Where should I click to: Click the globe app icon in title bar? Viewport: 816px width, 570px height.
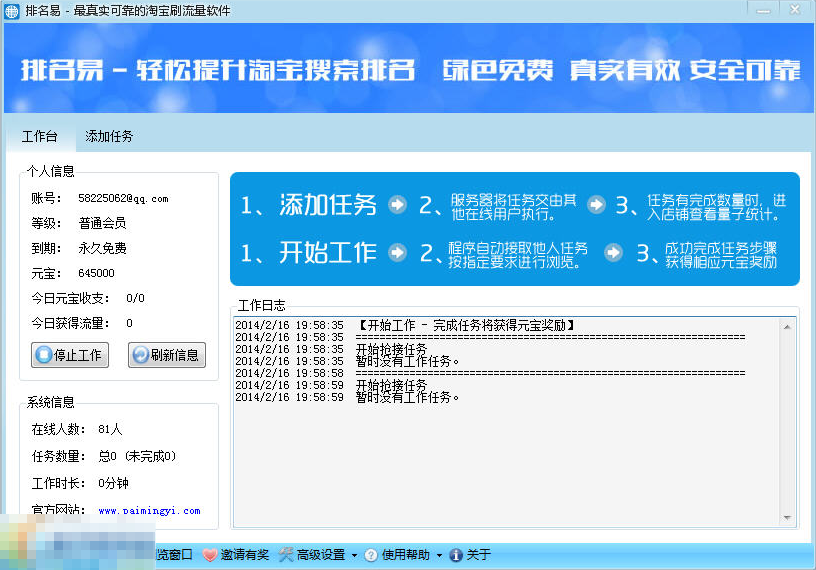pyautogui.click(x=13, y=11)
